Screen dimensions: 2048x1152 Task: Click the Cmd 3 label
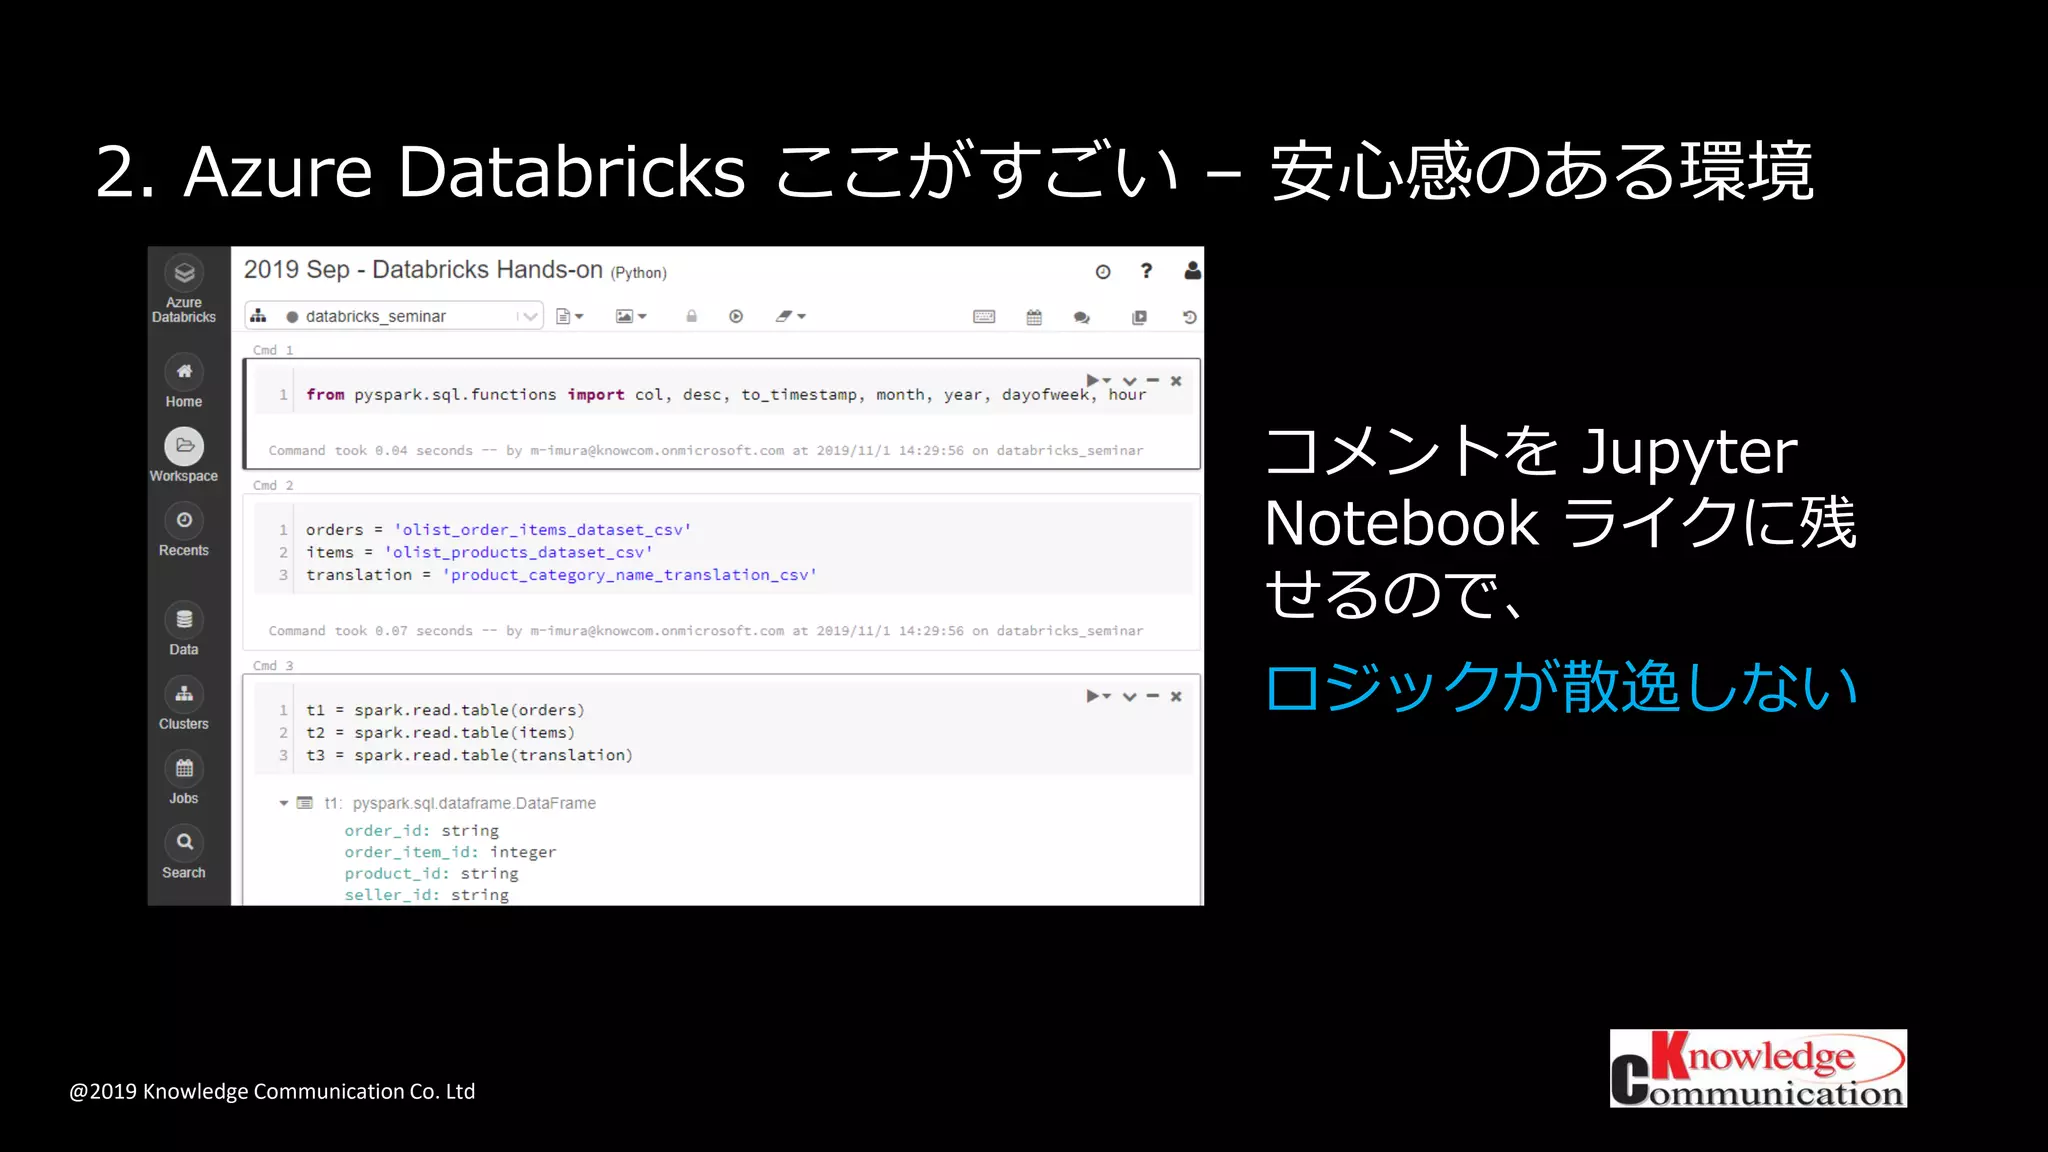click(273, 665)
